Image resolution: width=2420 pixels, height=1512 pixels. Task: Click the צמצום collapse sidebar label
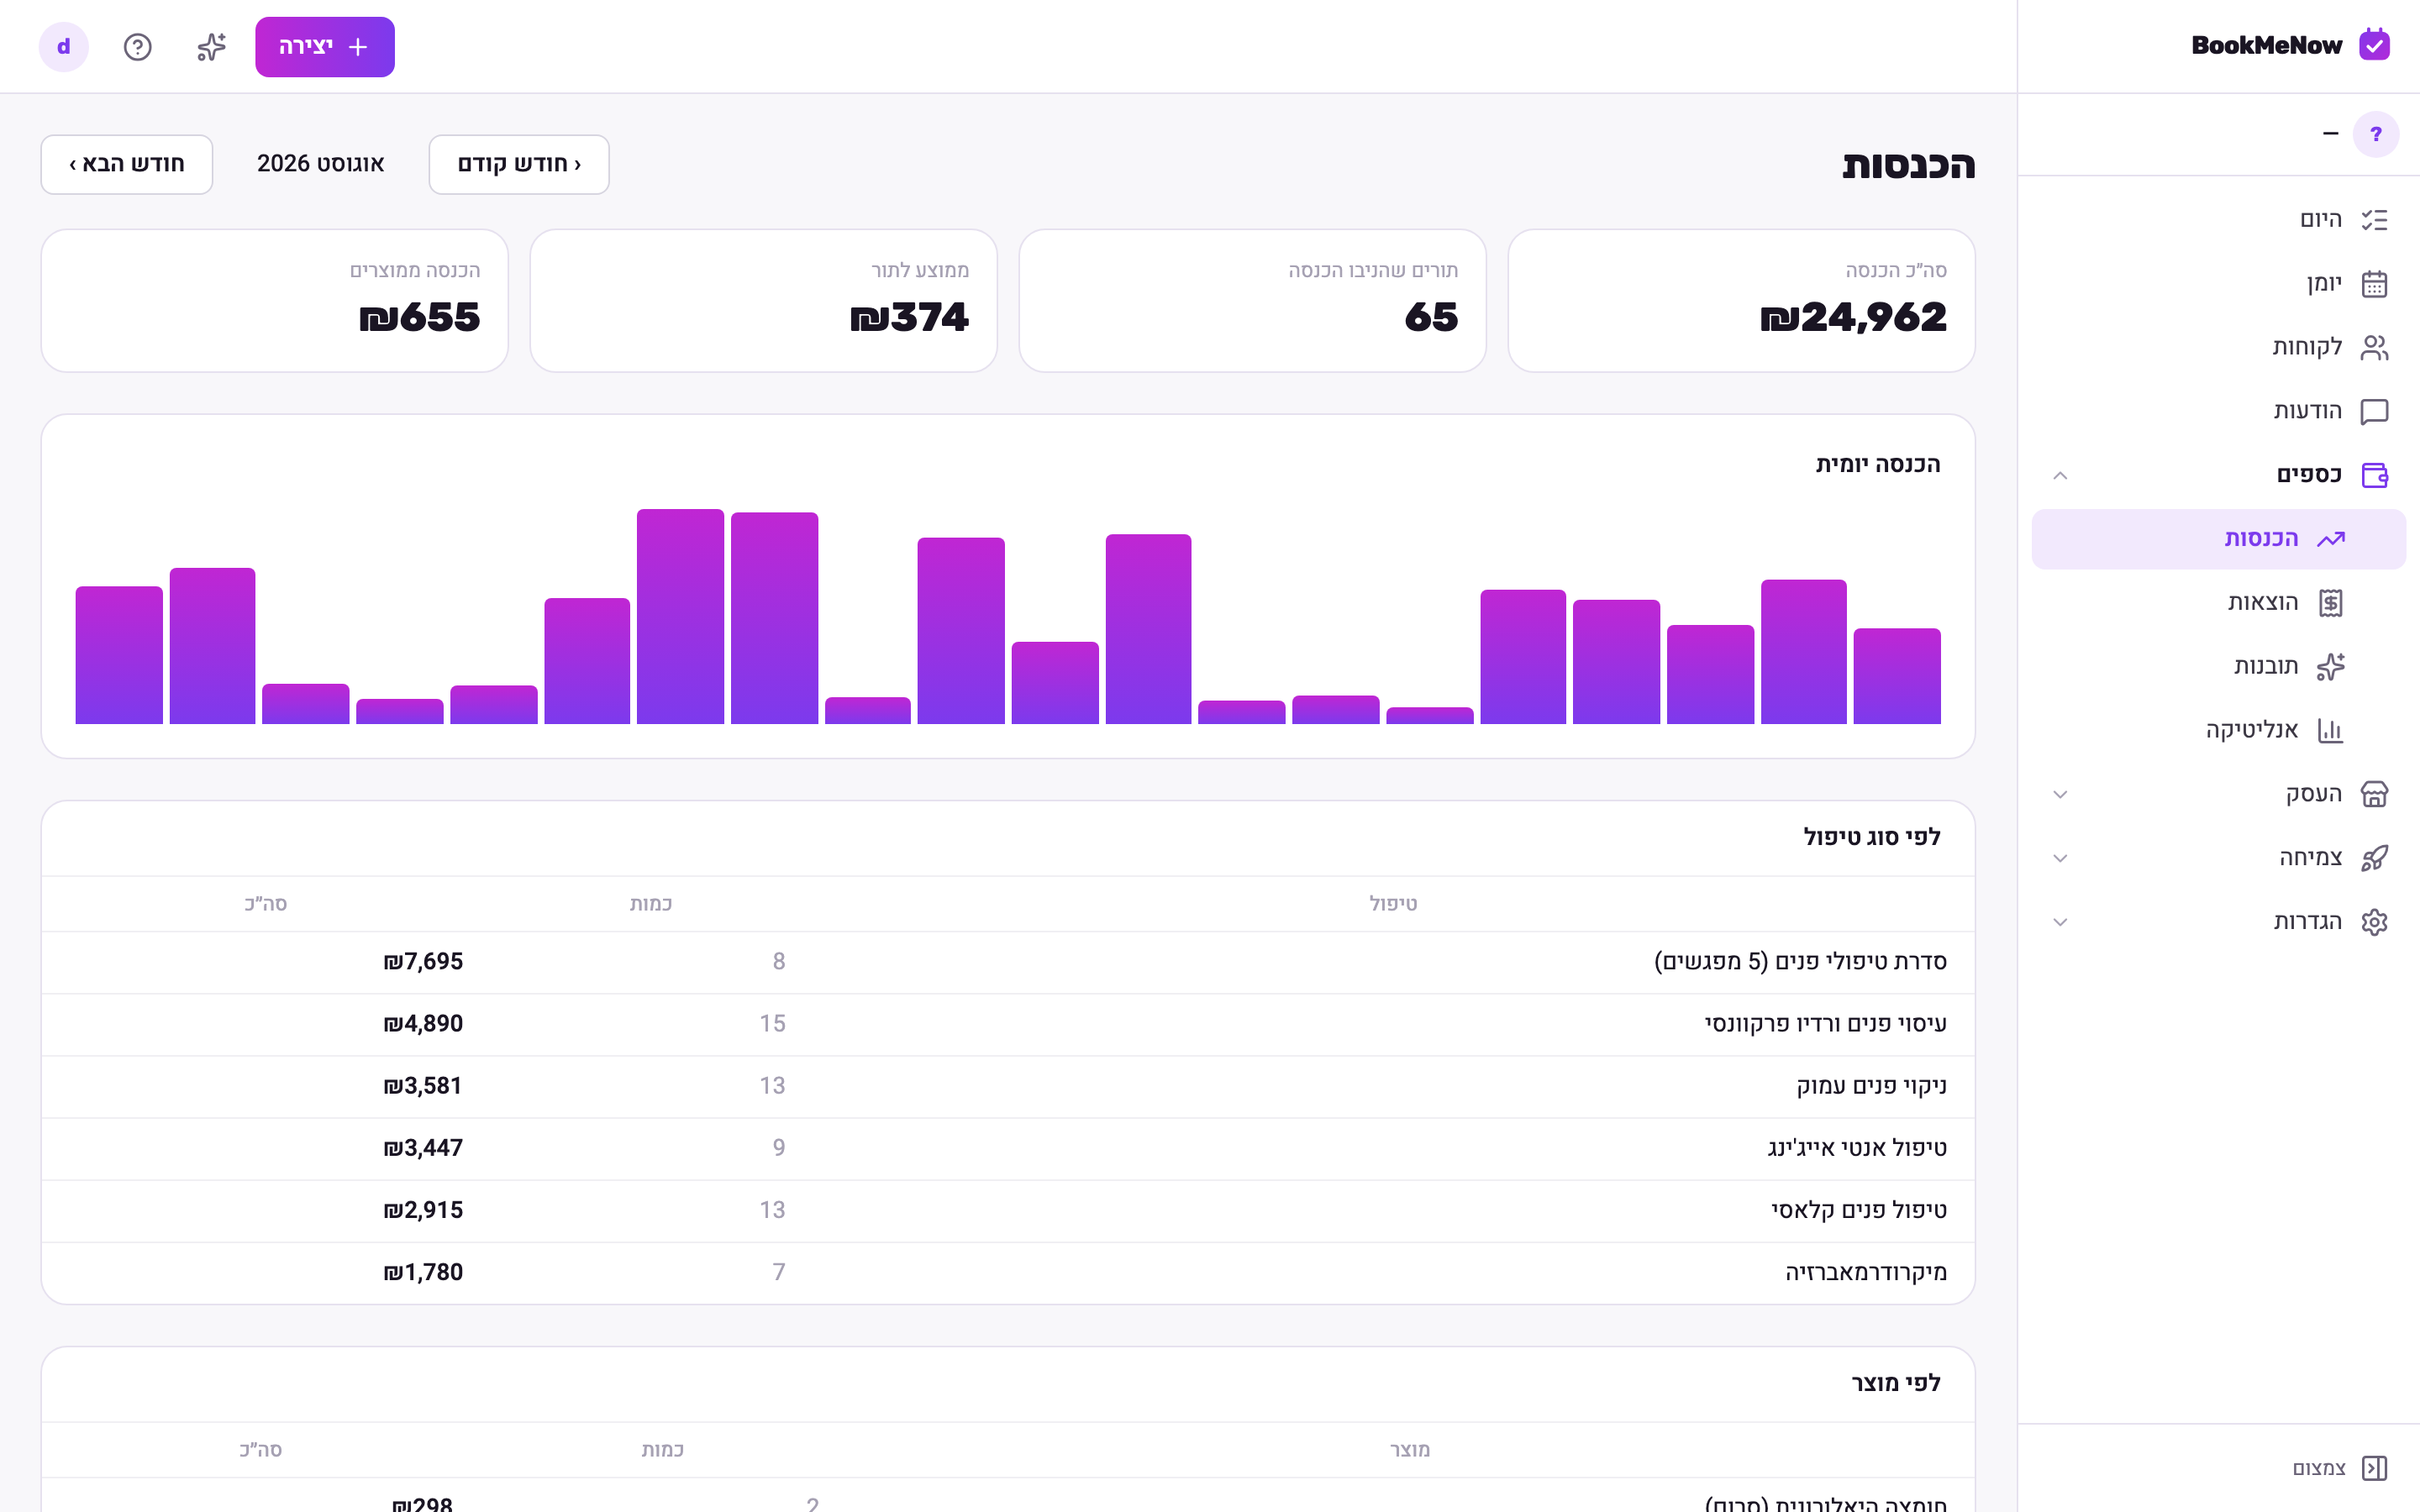[2319, 1468]
